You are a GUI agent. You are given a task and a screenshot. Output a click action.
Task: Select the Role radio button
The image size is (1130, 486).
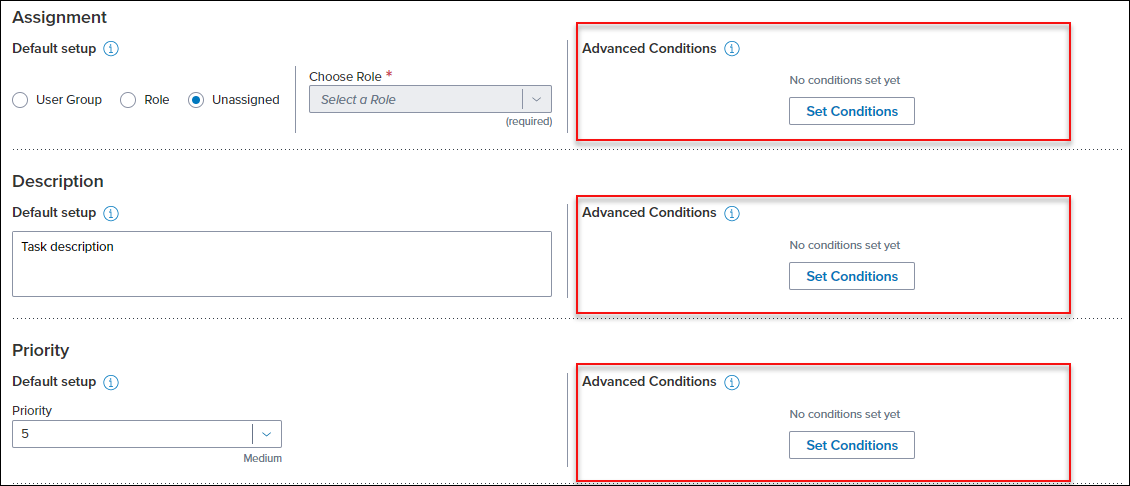(128, 100)
